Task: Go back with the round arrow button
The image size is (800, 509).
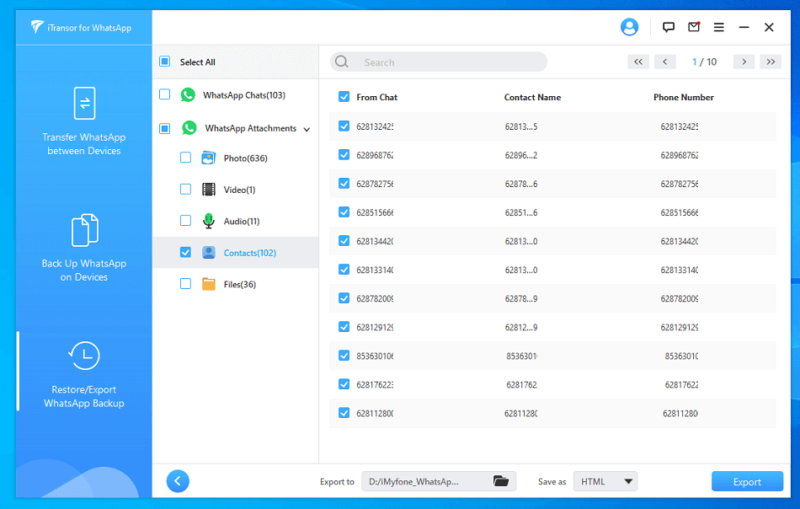Action: tap(178, 481)
